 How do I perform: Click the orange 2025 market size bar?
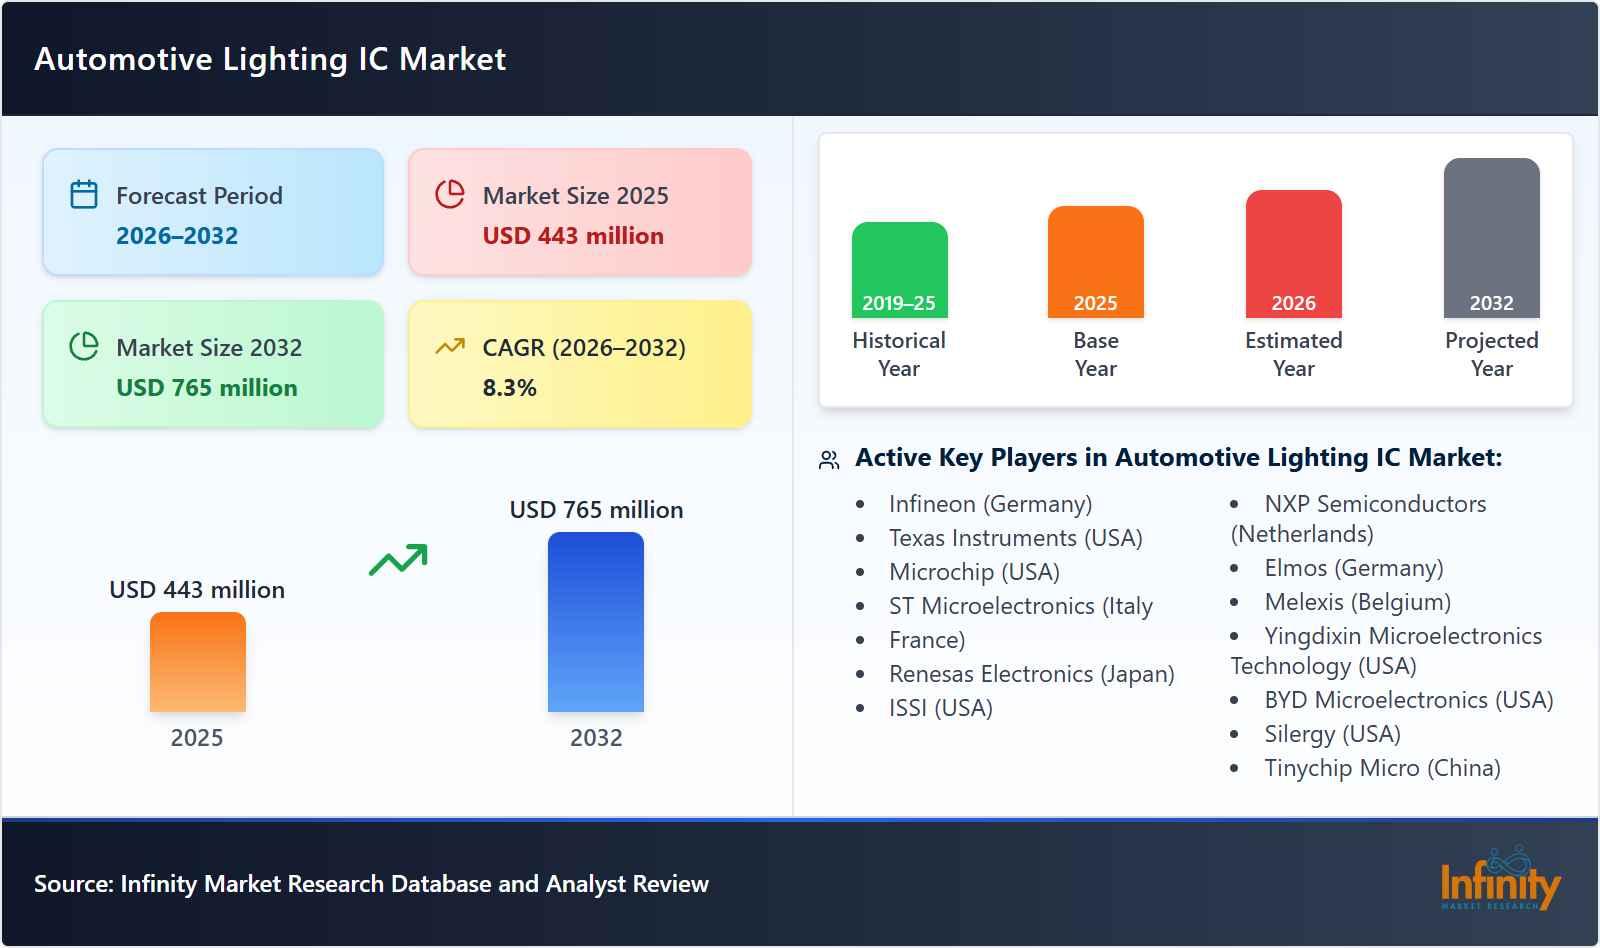(x=197, y=662)
